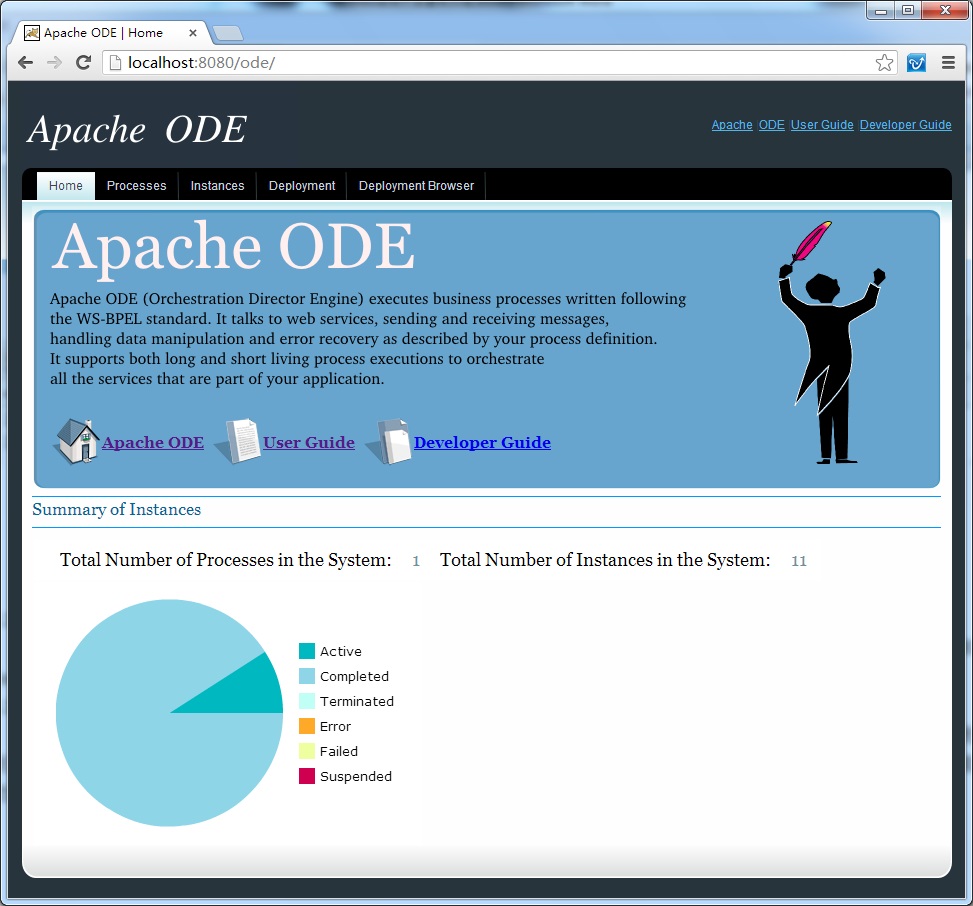Open Developer Guide link in header
Image resolution: width=973 pixels, height=906 pixels.
click(905, 125)
